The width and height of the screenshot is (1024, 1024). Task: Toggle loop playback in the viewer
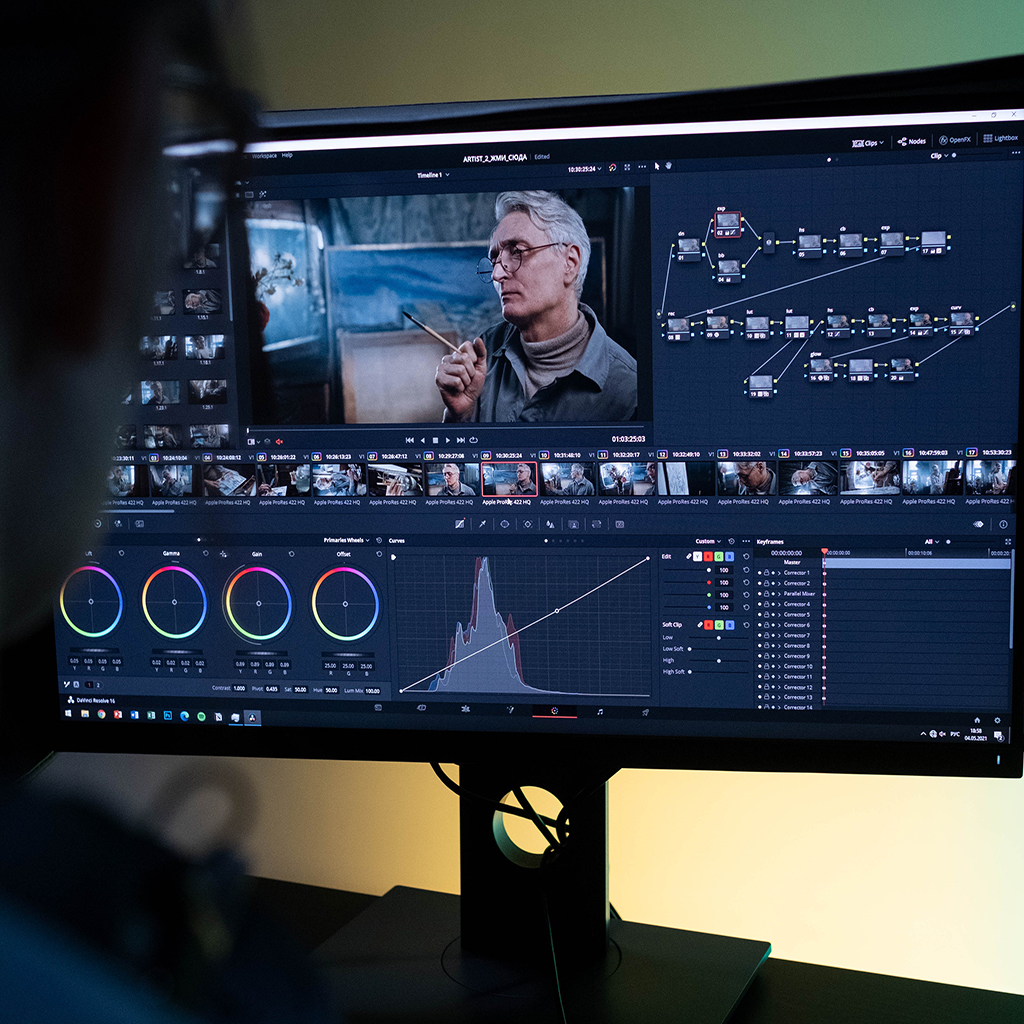[473, 440]
